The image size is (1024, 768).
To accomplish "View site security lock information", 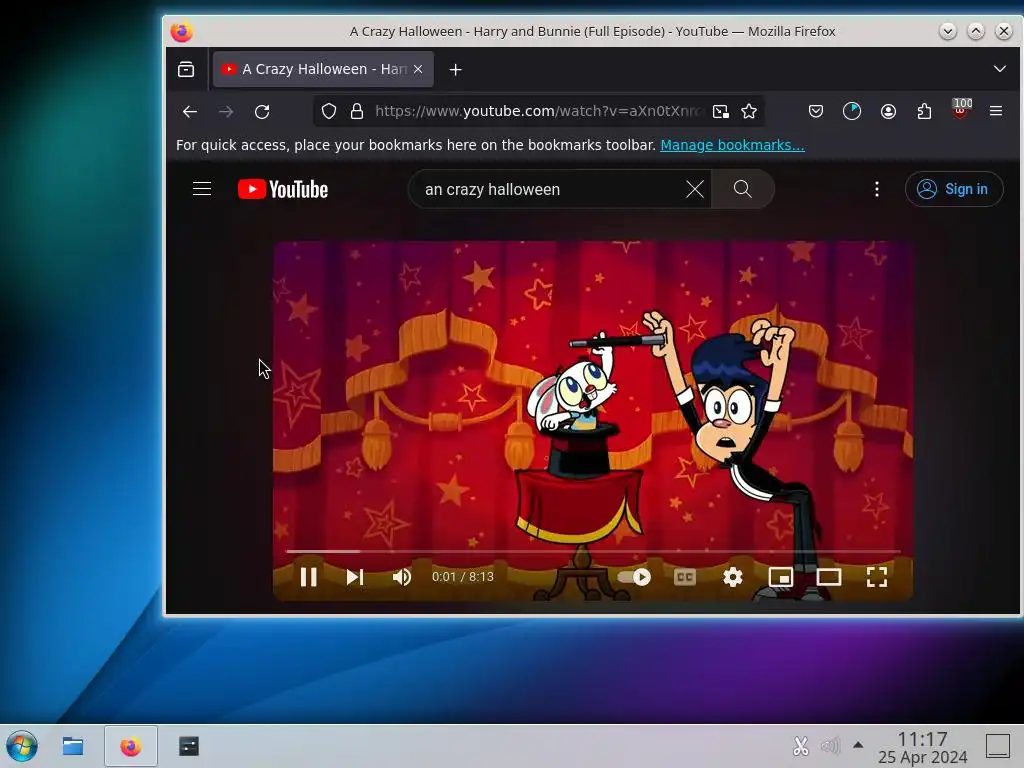I will (357, 112).
